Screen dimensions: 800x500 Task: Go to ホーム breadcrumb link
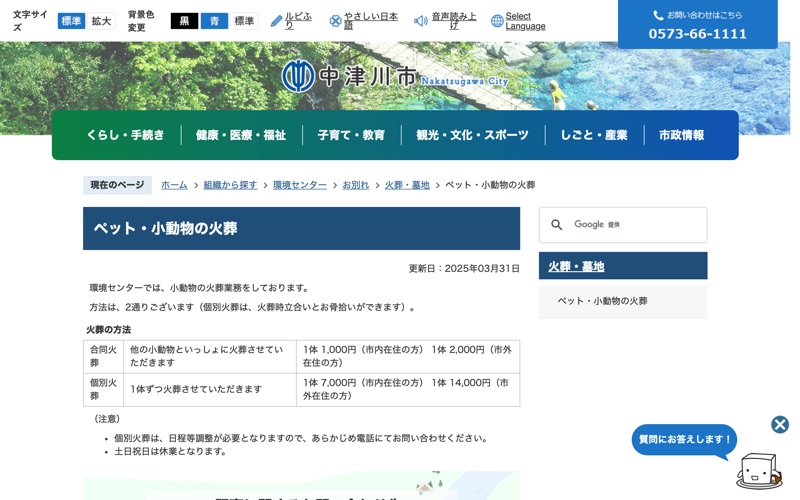174,185
